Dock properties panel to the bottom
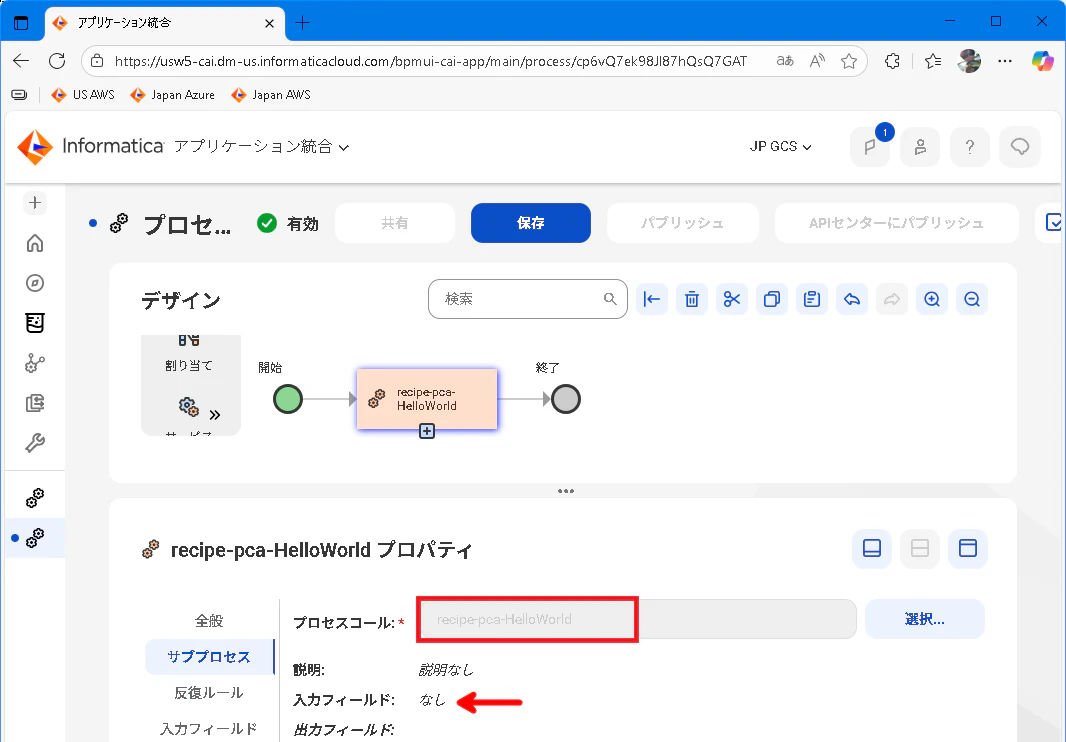 click(x=872, y=548)
